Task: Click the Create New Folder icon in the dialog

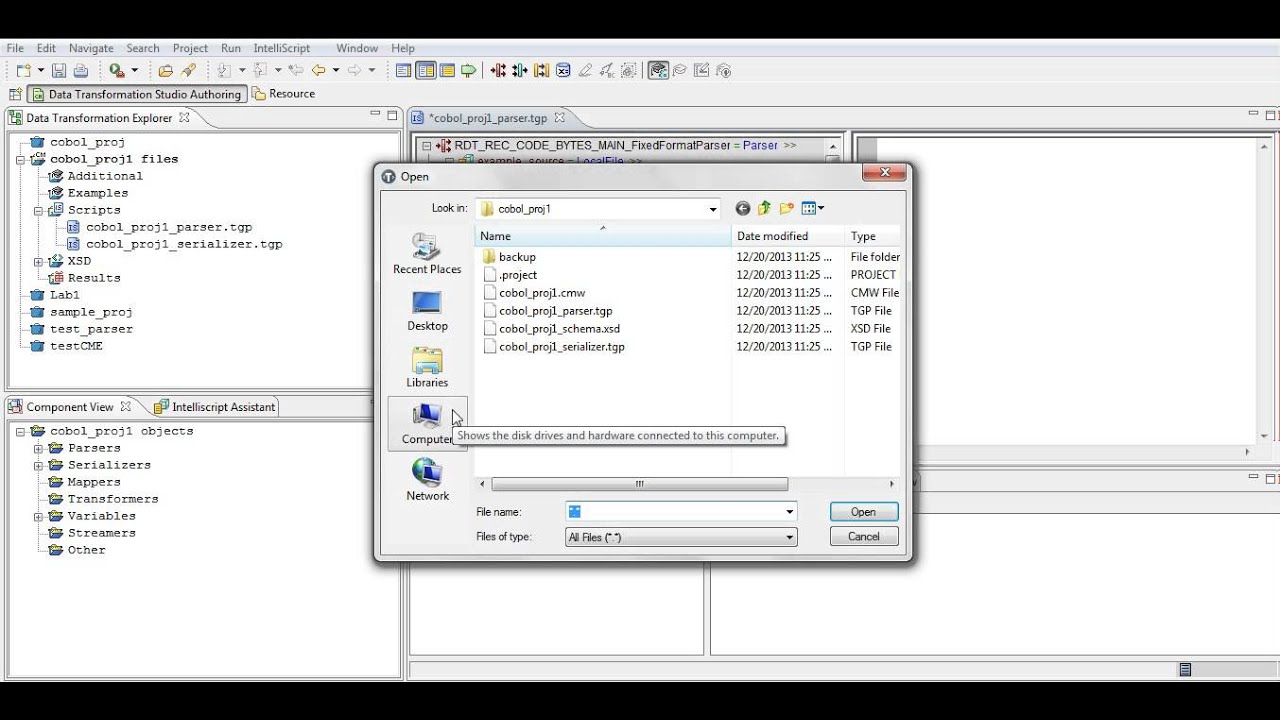Action: click(787, 208)
